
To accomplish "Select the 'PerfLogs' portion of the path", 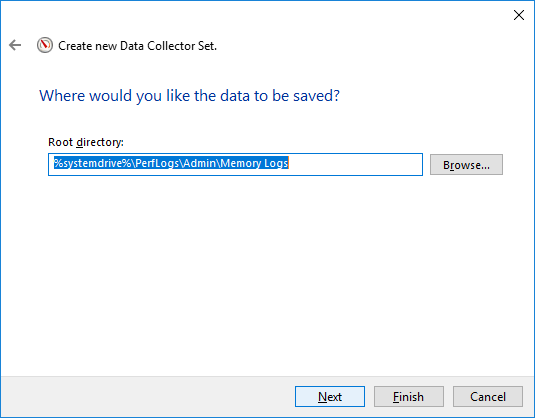I will (x=157, y=163).
